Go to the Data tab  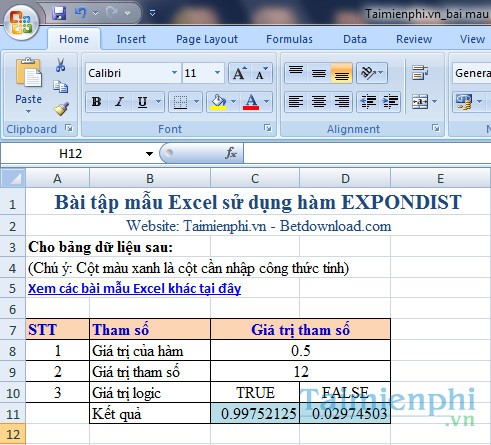355,39
